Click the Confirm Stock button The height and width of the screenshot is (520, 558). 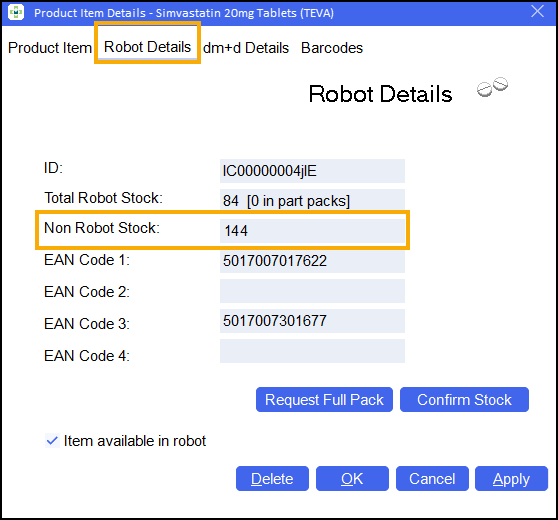464,399
